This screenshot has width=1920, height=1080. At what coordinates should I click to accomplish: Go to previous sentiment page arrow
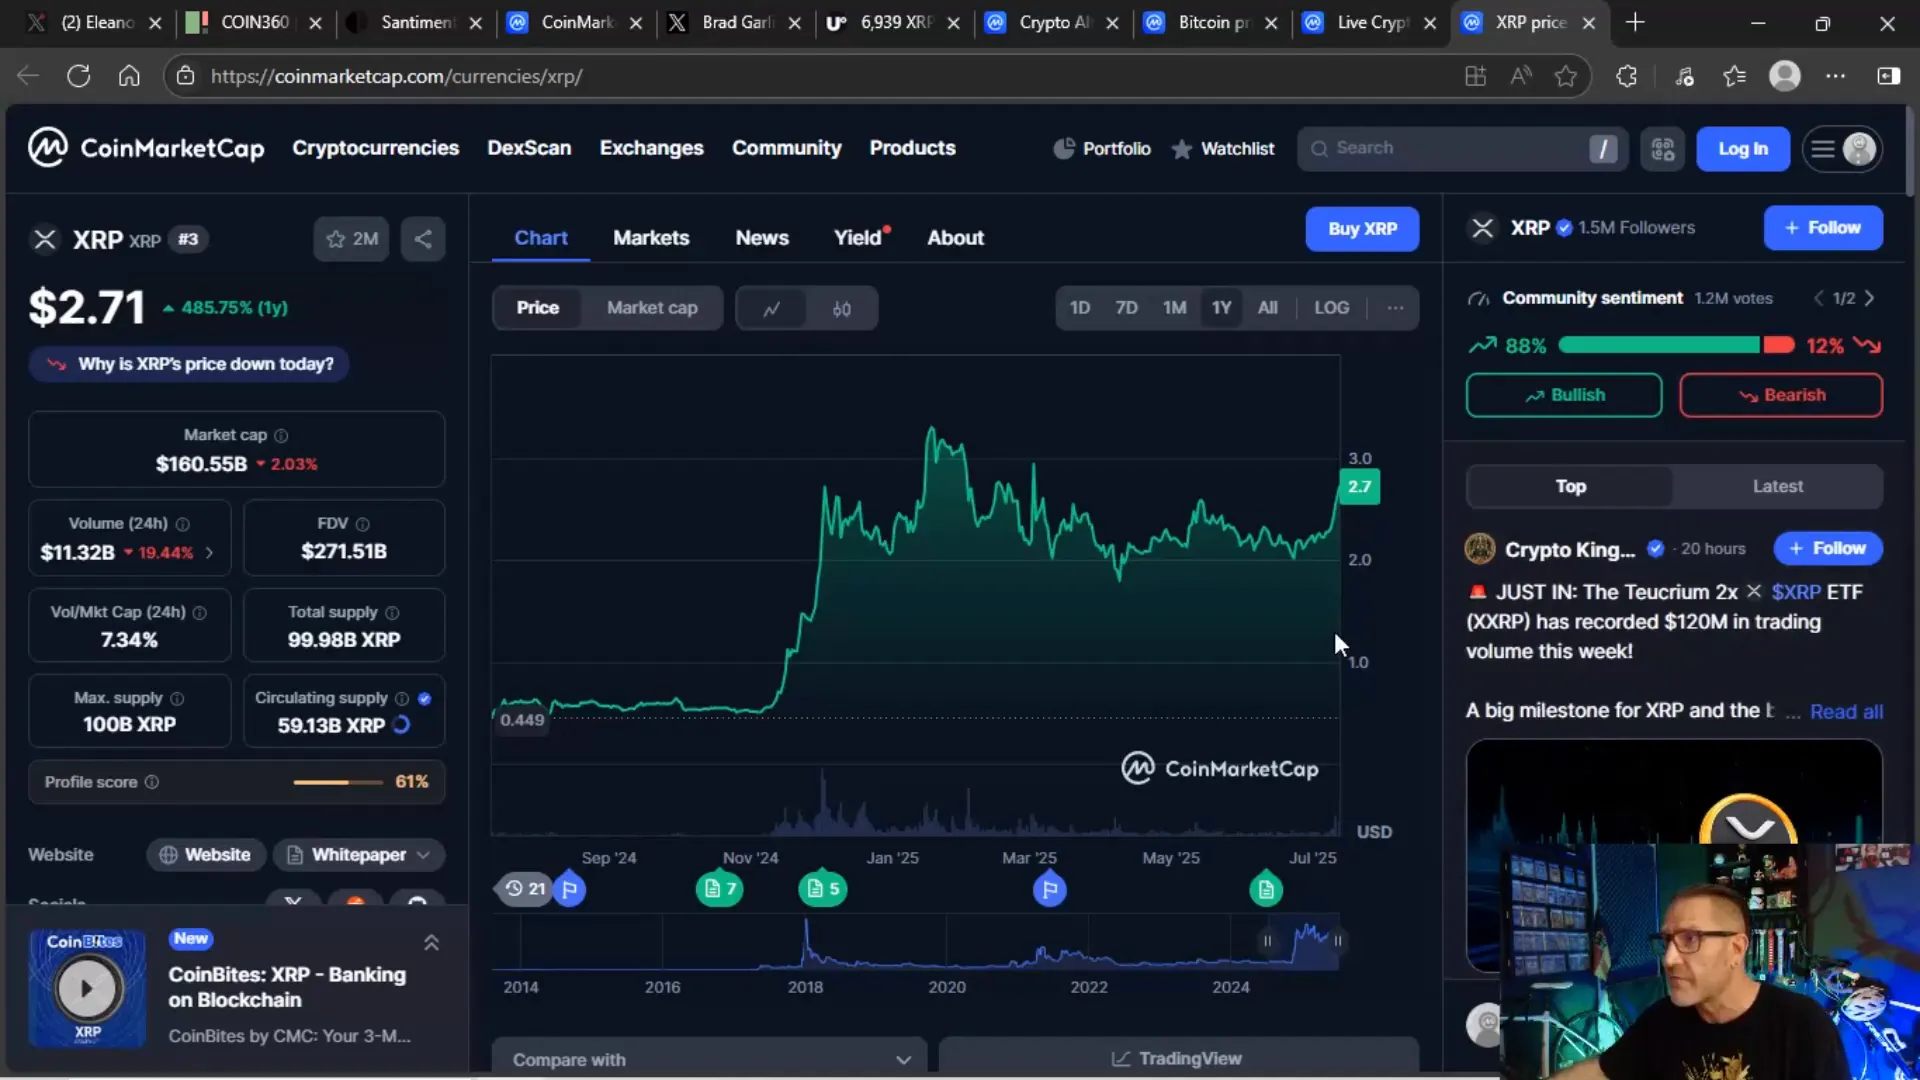click(1819, 298)
